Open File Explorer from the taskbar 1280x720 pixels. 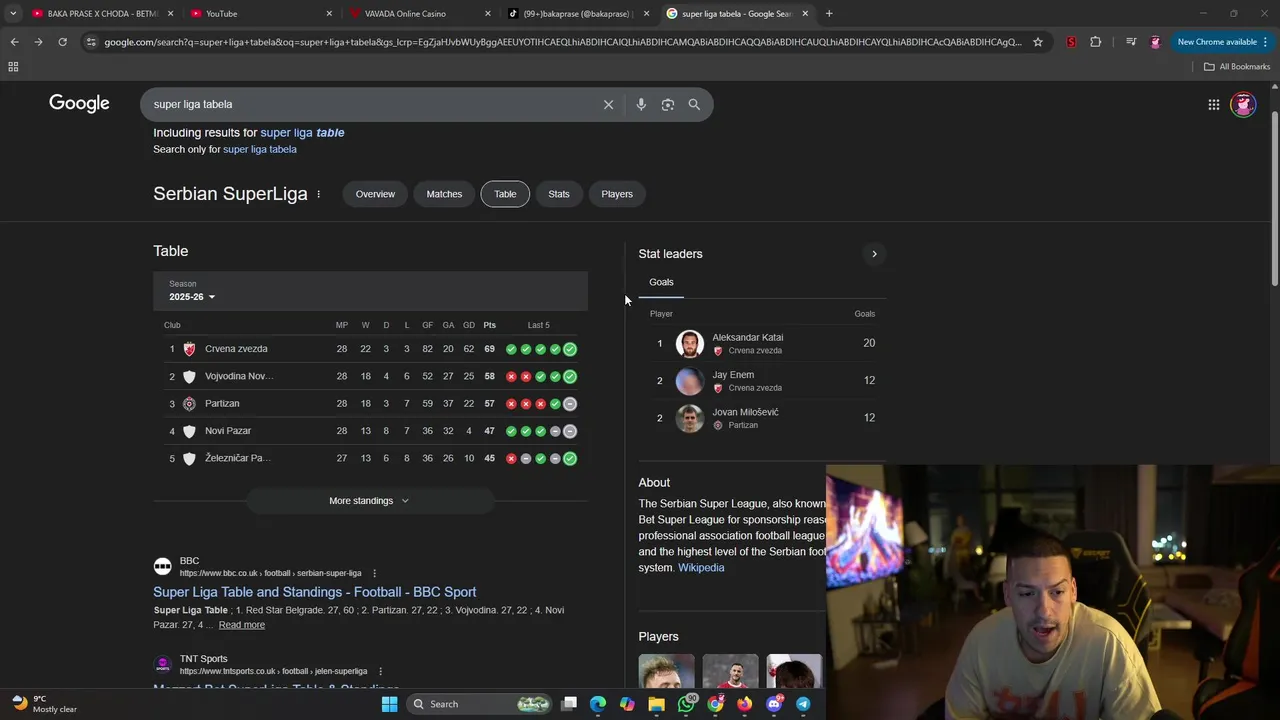656,704
